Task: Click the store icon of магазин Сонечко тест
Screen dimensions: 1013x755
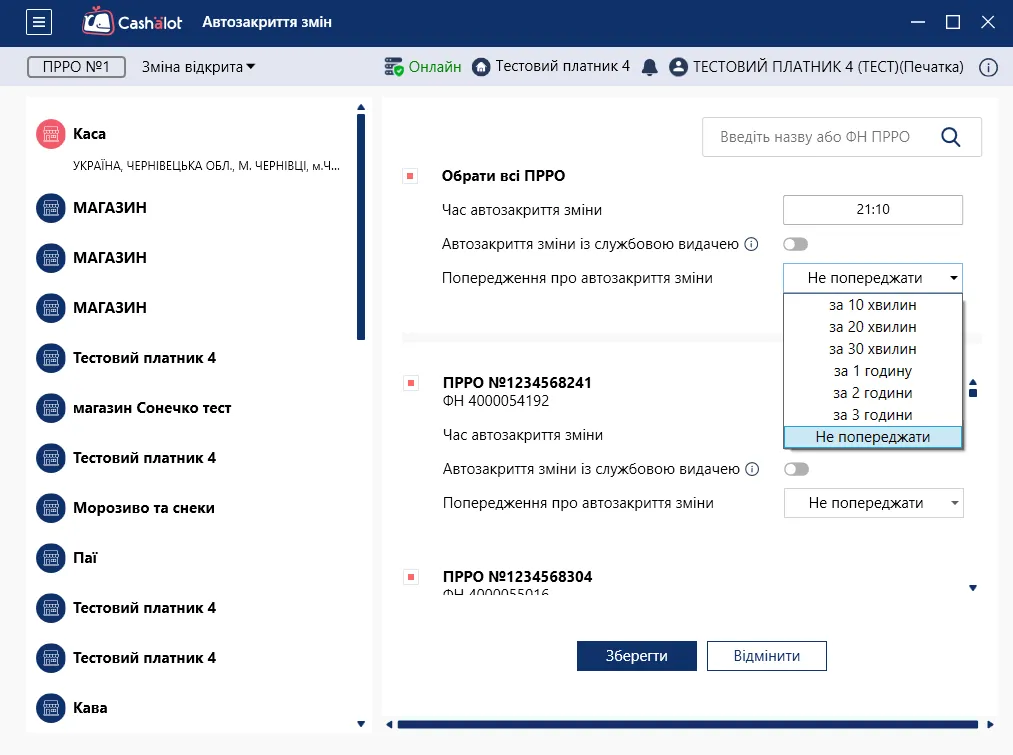Action: (50, 408)
